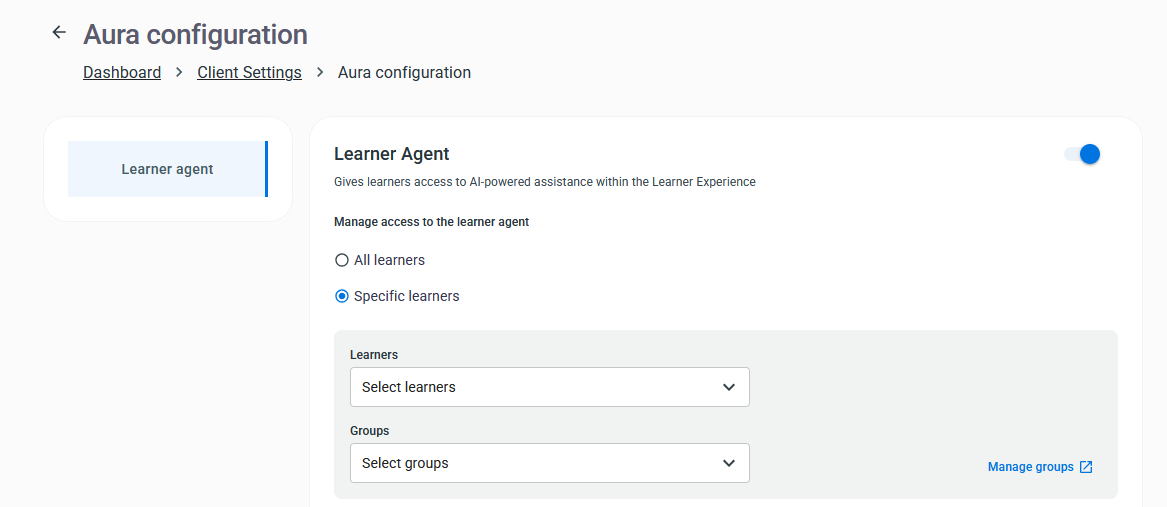Screen dimensions: 1167x507
Task: Click the Manage groups link
Action: tap(1031, 467)
